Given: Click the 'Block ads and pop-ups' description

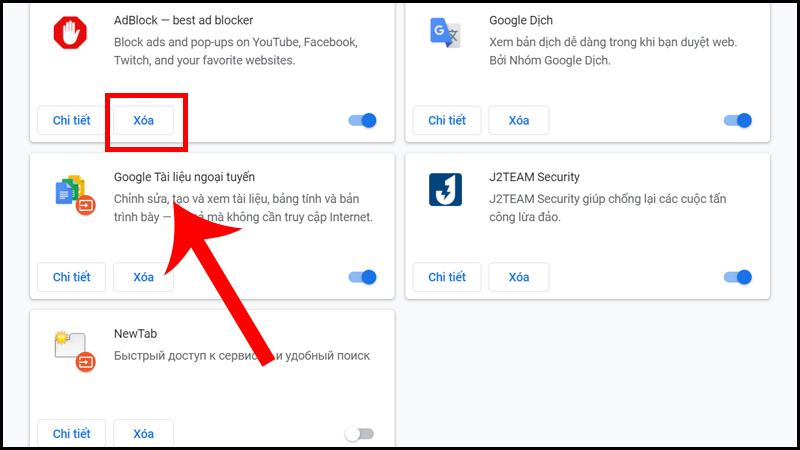Looking at the screenshot, I should click(x=236, y=51).
